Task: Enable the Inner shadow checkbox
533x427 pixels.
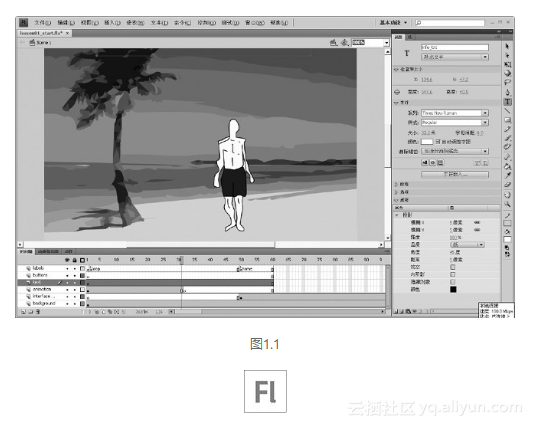Action: coord(453,274)
